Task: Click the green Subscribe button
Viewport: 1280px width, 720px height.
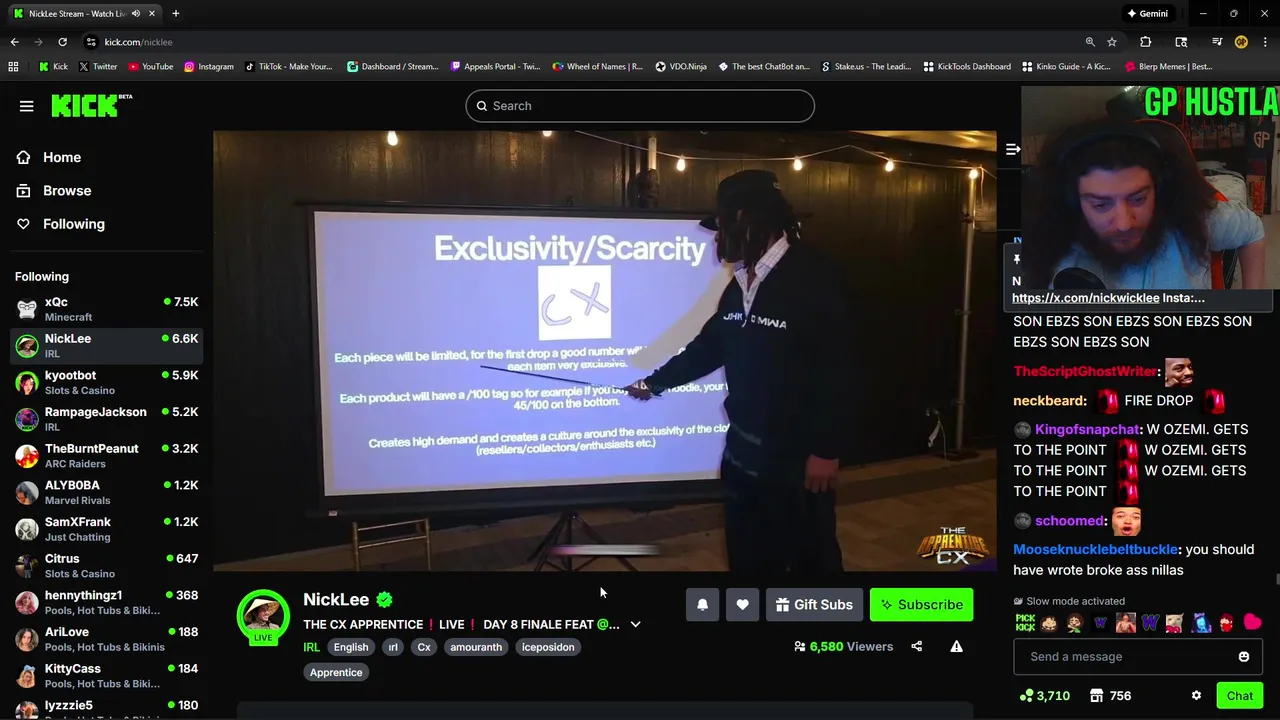Action: [x=921, y=605]
